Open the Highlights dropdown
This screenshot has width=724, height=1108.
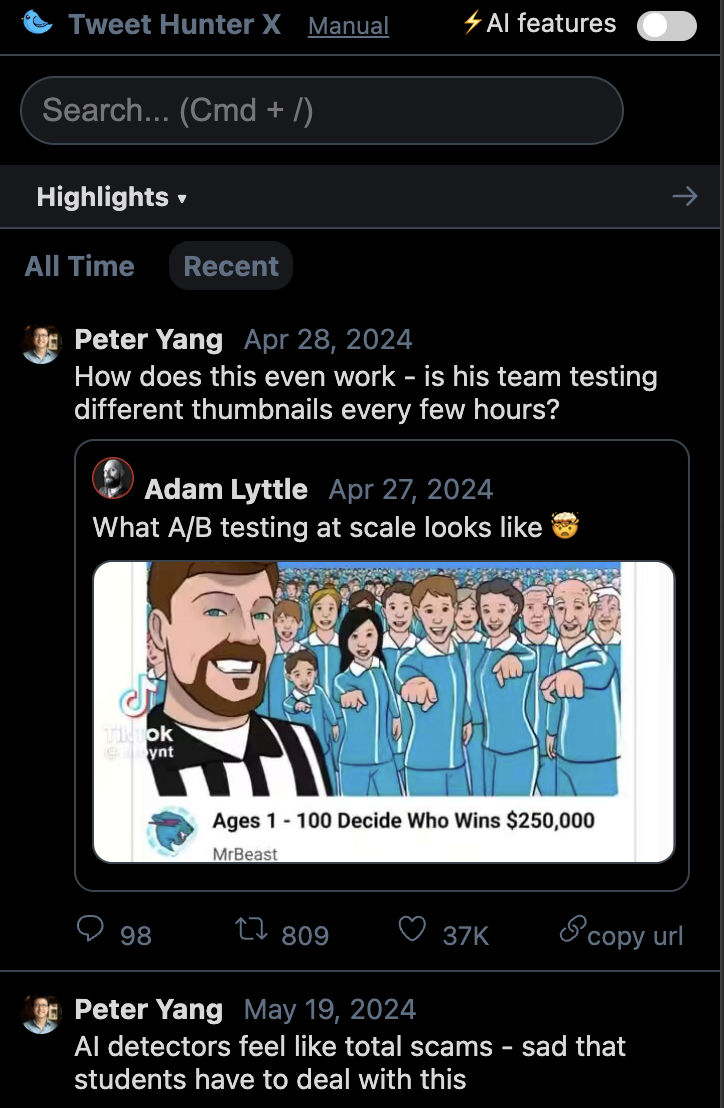(x=110, y=196)
